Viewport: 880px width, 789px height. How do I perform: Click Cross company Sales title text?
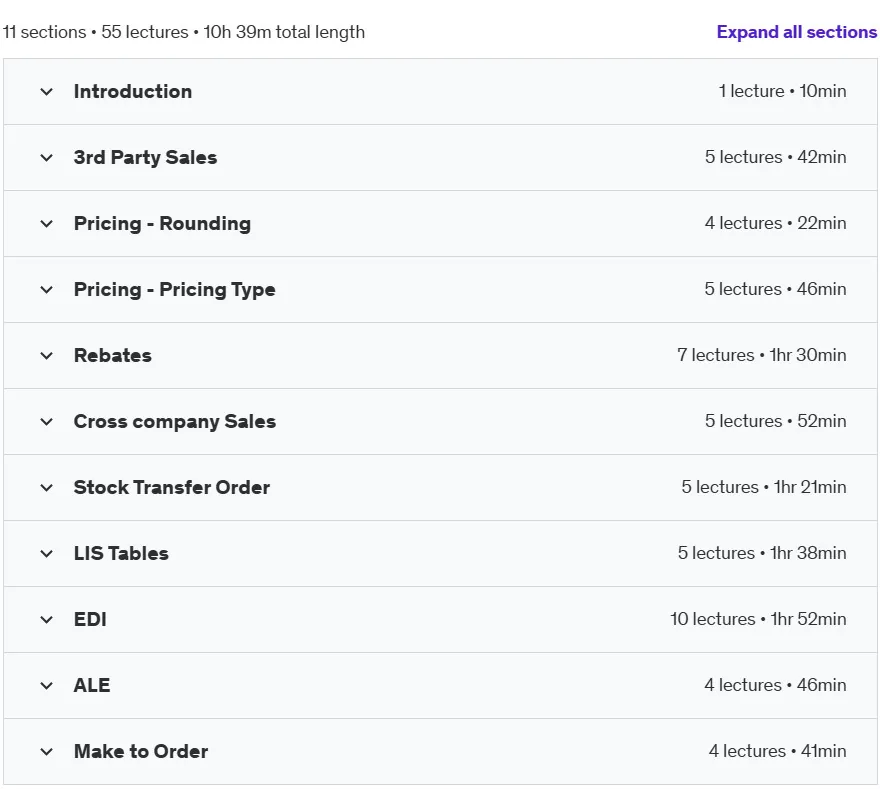pyautogui.click(x=175, y=421)
